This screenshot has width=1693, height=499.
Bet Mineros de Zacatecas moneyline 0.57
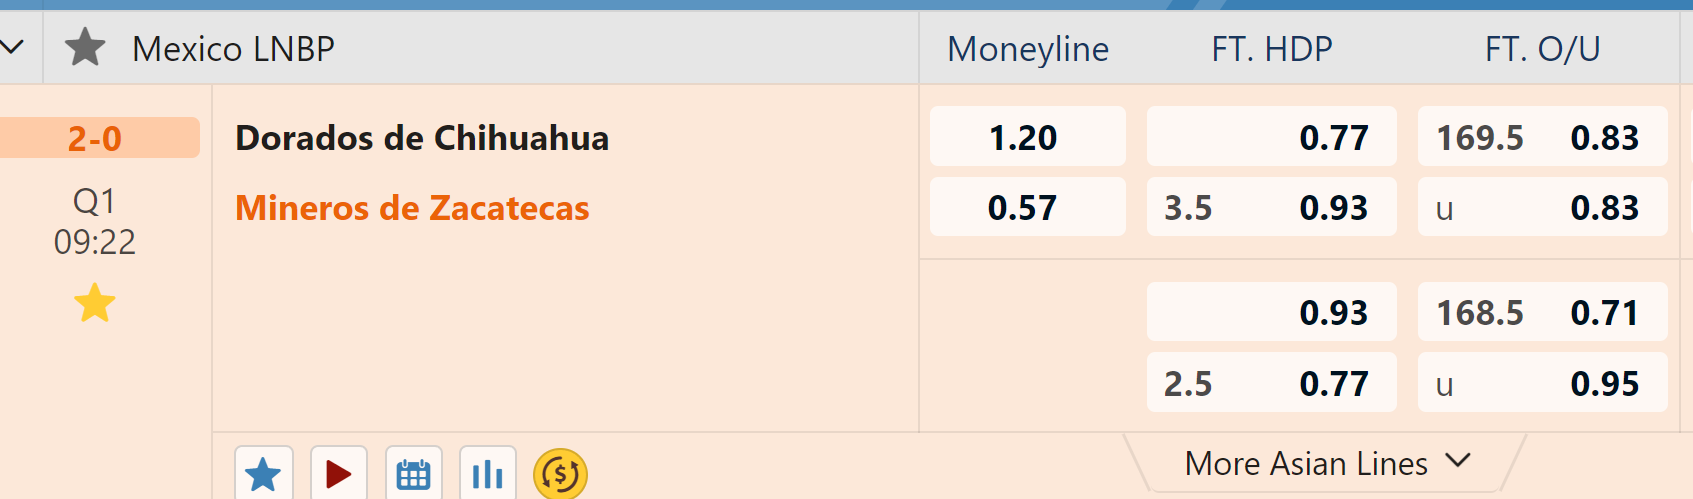click(1027, 207)
